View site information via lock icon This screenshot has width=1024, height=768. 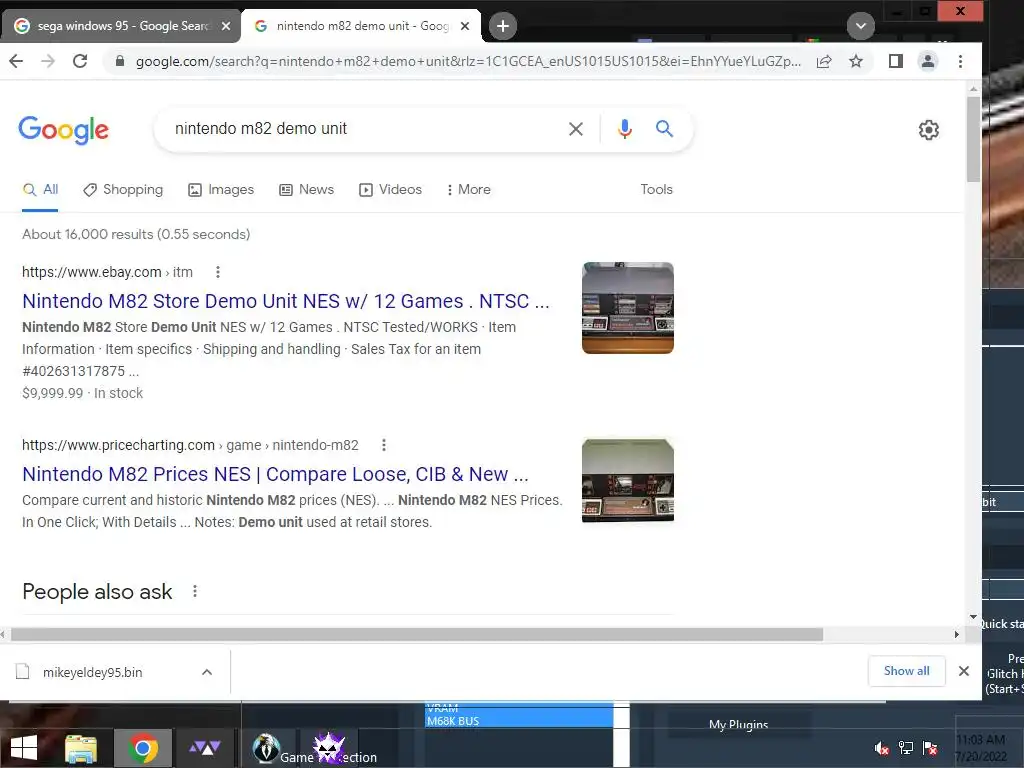tap(120, 61)
